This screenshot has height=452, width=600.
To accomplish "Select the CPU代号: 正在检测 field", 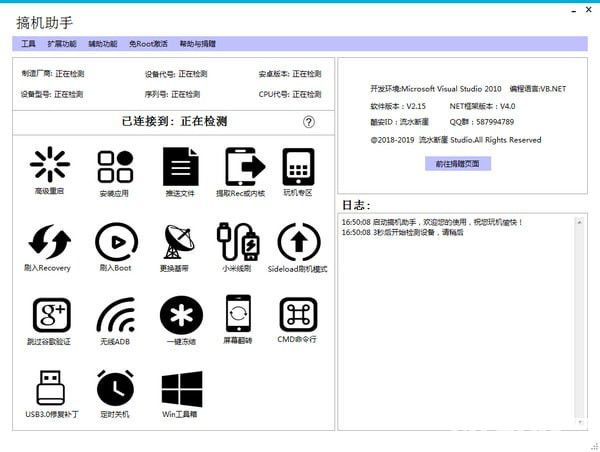I will 290,94.
